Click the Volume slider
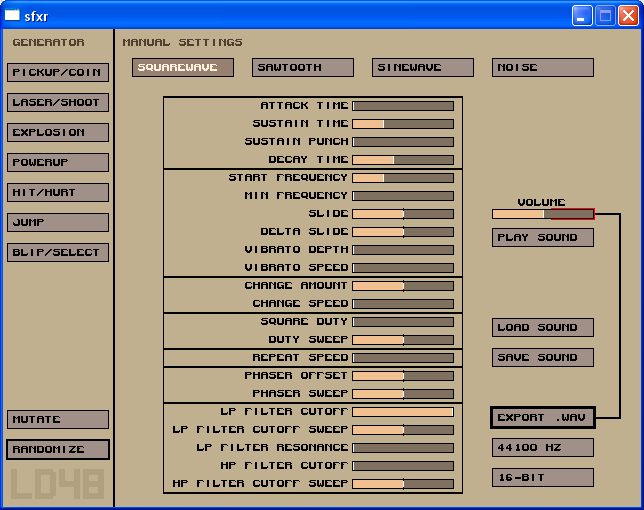This screenshot has width=644, height=510. [542, 213]
